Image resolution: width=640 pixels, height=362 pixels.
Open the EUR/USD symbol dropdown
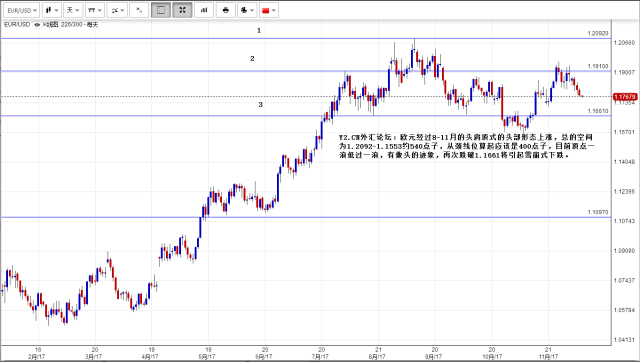[22, 10]
